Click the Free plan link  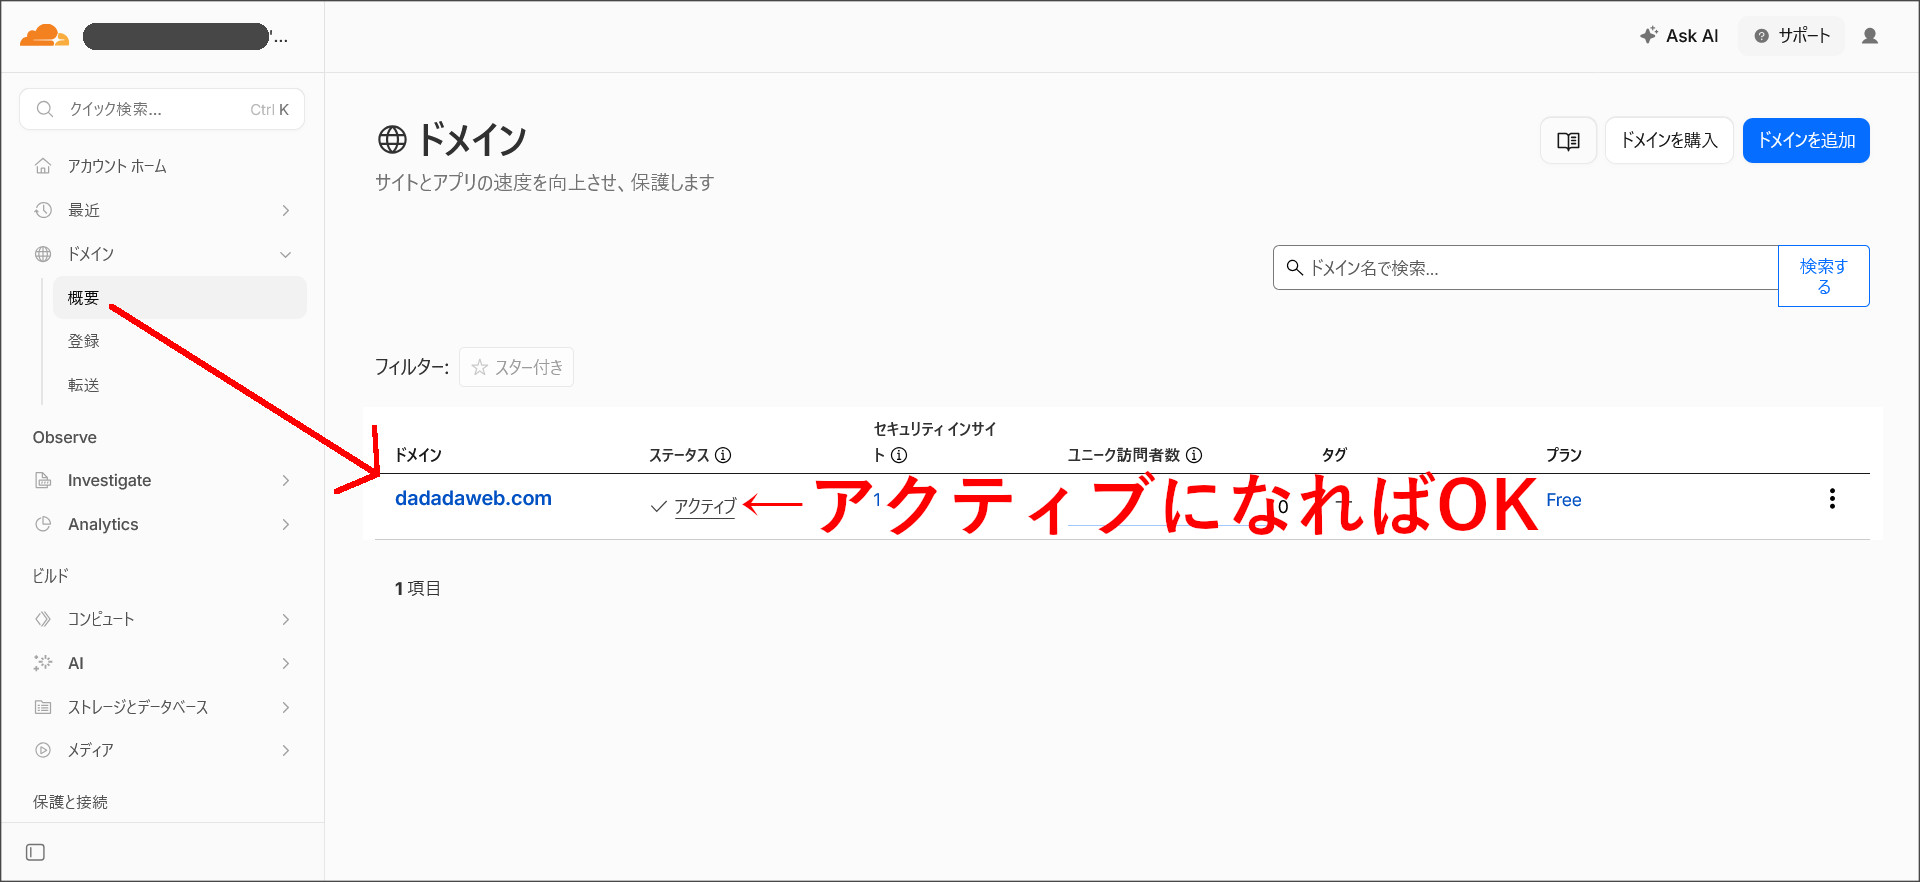(x=1563, y=500)
